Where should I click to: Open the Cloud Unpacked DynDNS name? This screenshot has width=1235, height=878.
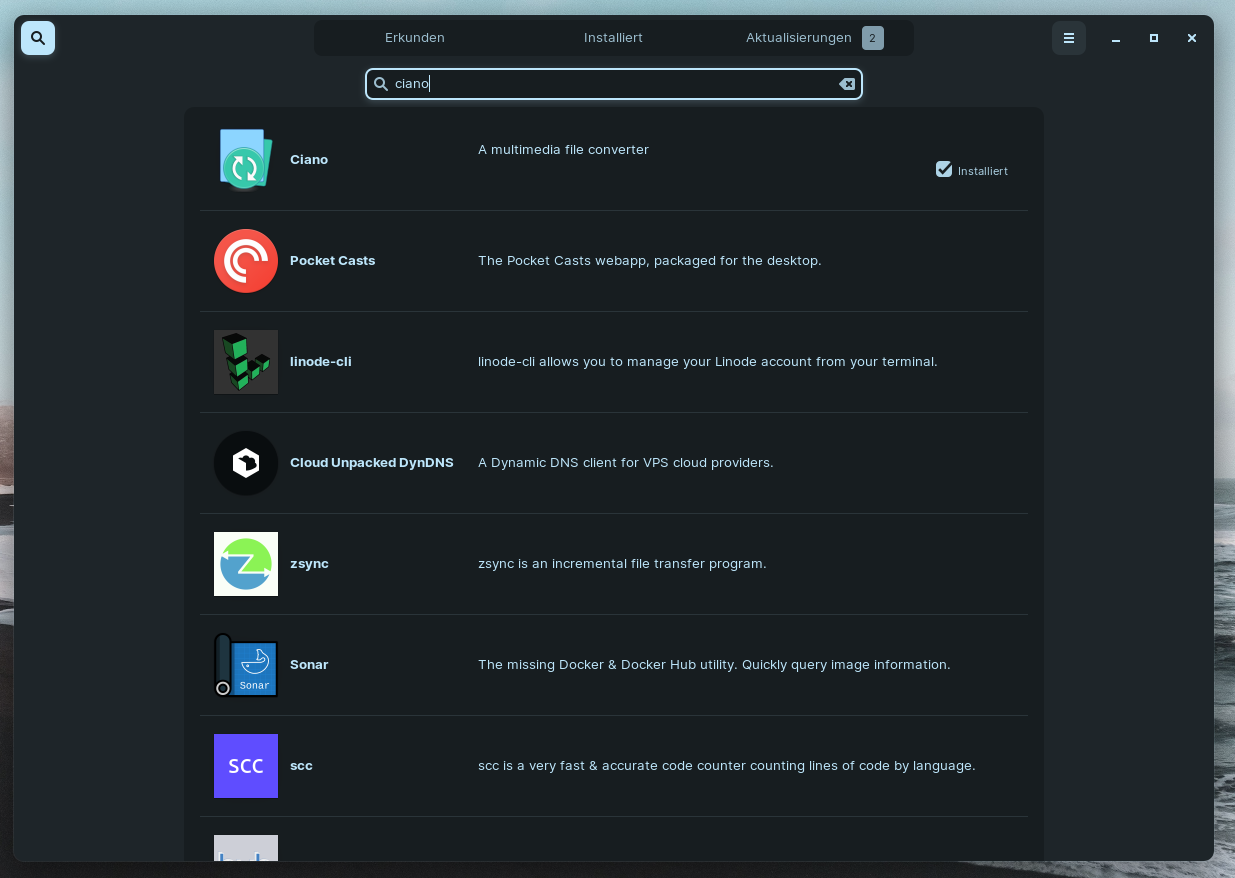click(372, 463)
